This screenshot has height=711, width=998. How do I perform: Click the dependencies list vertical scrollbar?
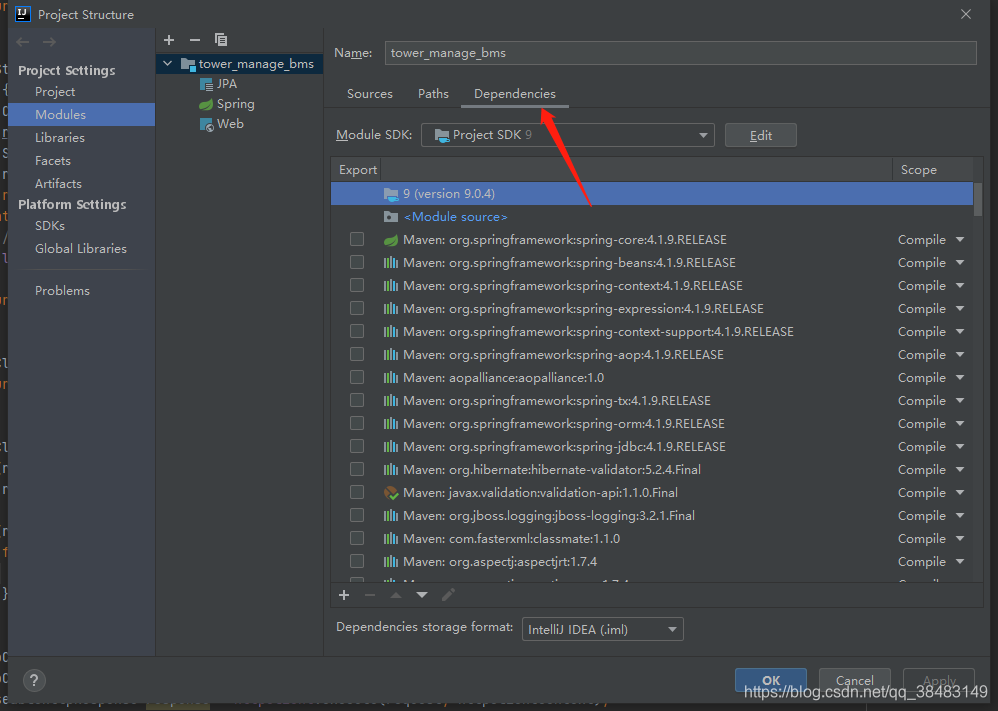[978, 200]
